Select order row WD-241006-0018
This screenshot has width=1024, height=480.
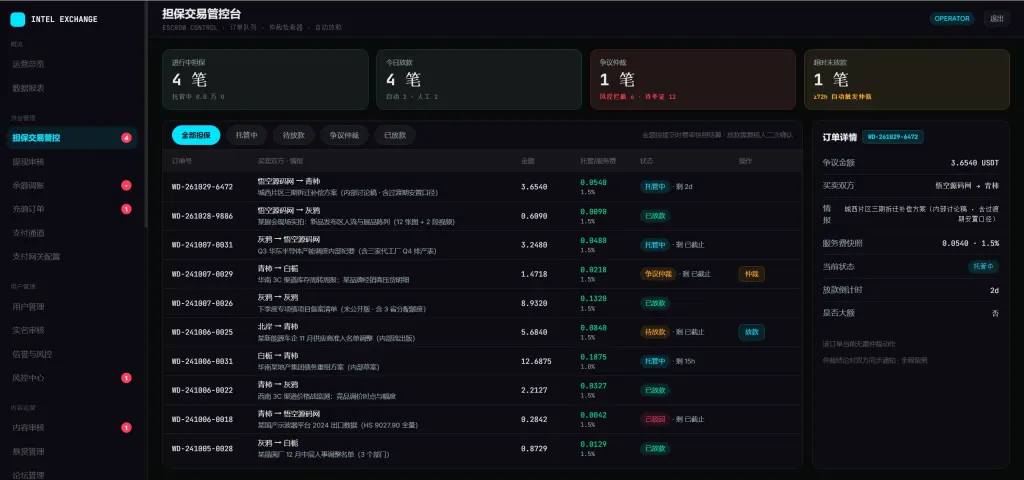point(482,419)
